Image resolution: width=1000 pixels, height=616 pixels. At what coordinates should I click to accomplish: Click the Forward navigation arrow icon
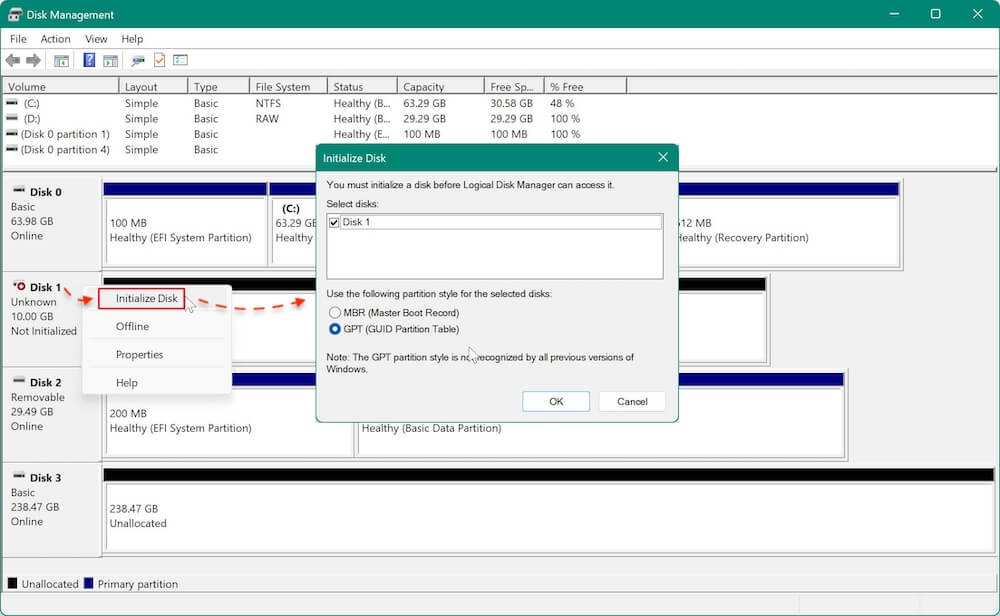(33, 59)
